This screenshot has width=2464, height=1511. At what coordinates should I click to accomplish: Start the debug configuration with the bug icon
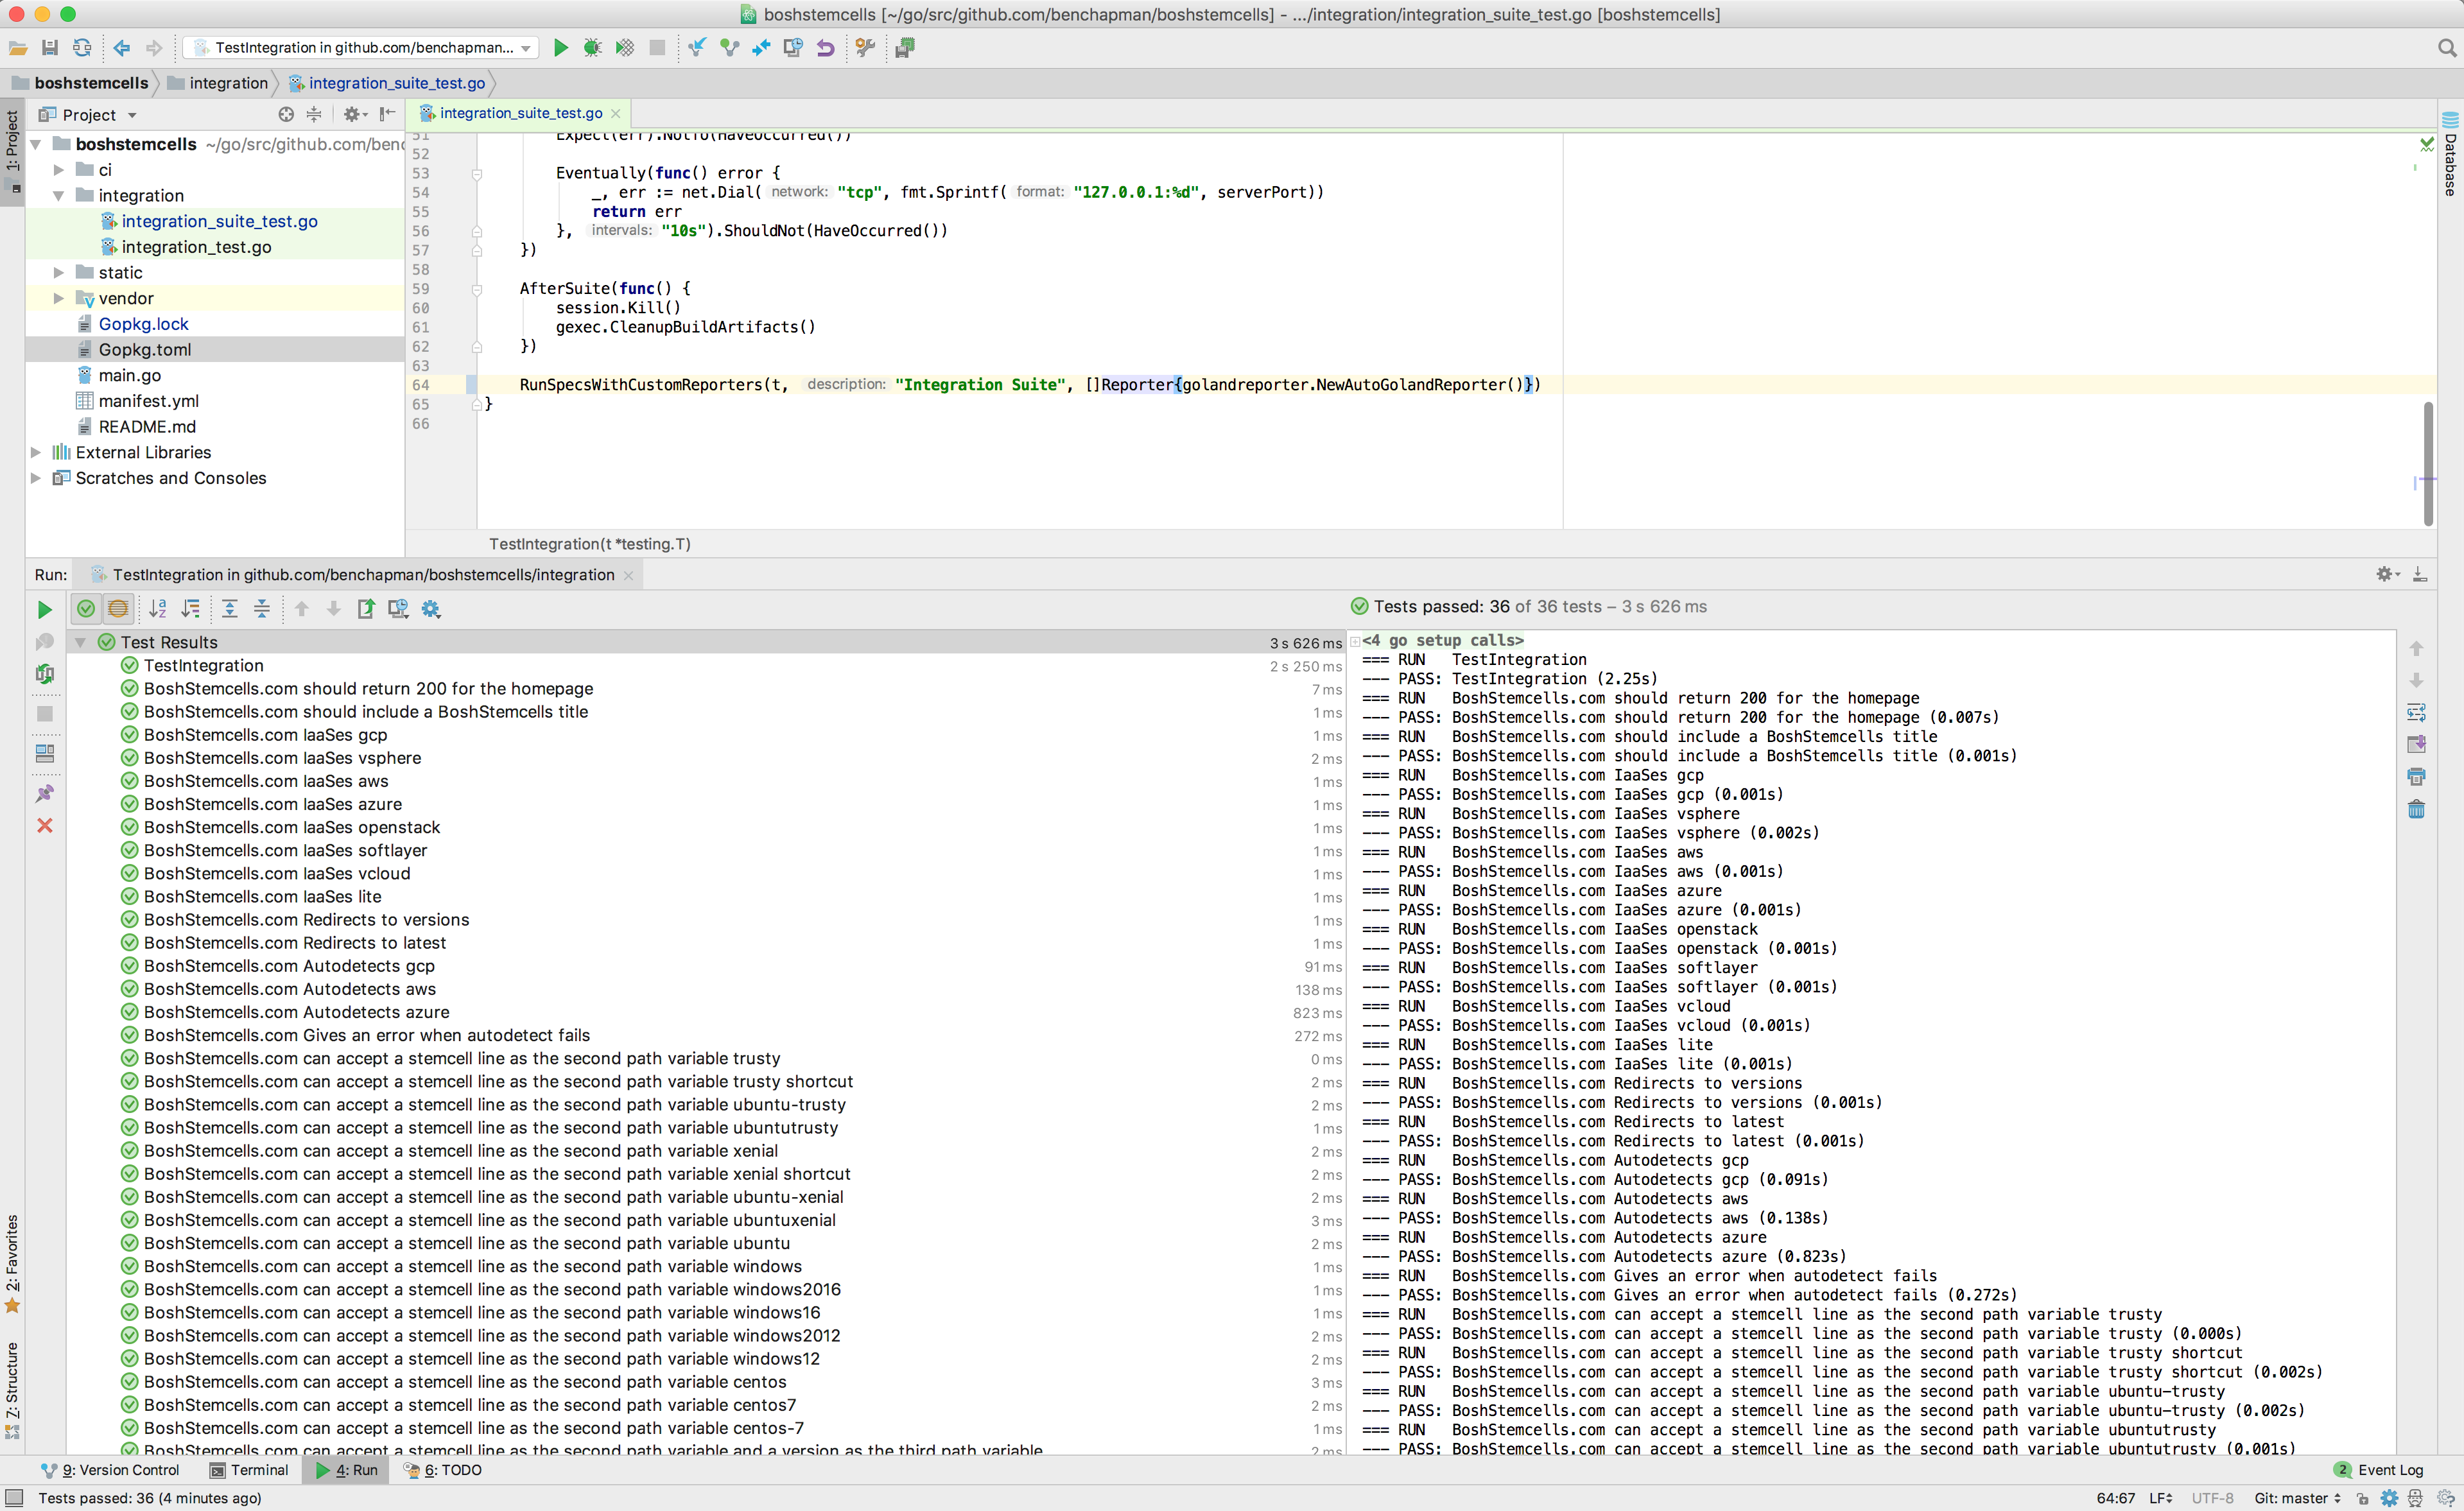tap(592, 47)
